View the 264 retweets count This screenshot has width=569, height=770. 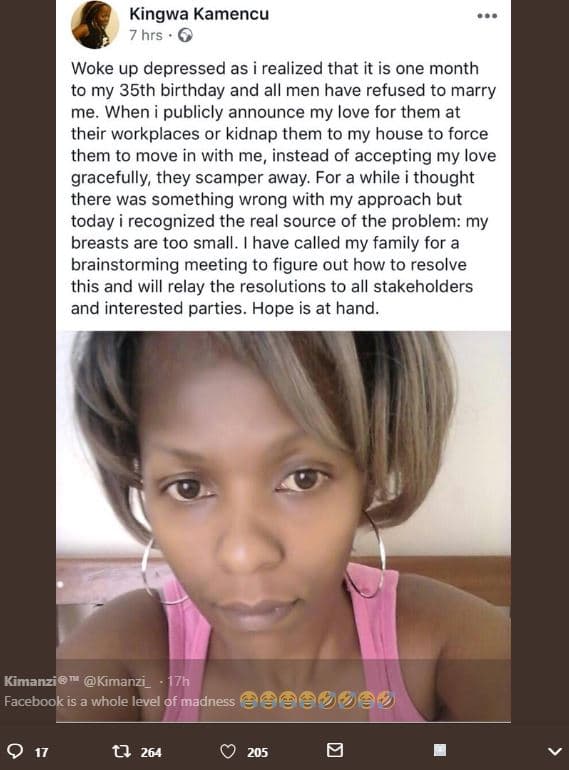tap(151, 752)
